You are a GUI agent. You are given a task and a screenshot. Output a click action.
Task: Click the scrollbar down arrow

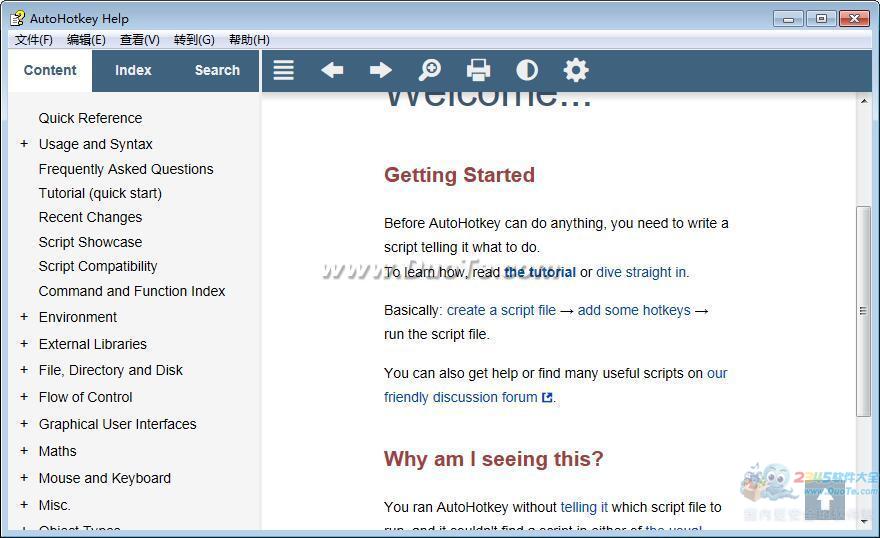(864, 522)
